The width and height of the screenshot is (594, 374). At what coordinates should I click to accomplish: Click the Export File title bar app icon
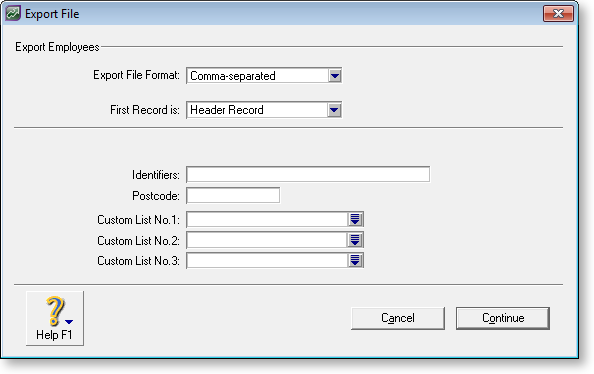pos(13,14)
